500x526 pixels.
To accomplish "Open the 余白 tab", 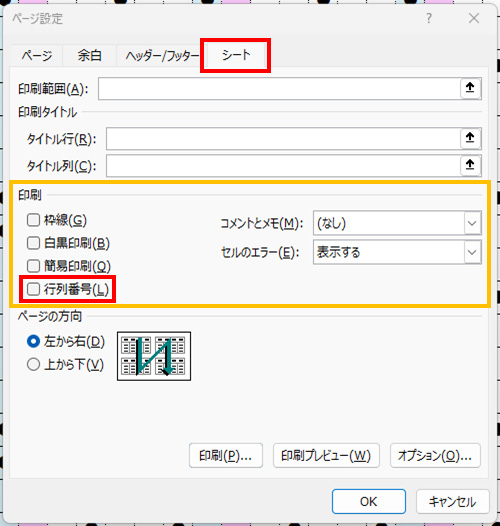I will 90,55.
